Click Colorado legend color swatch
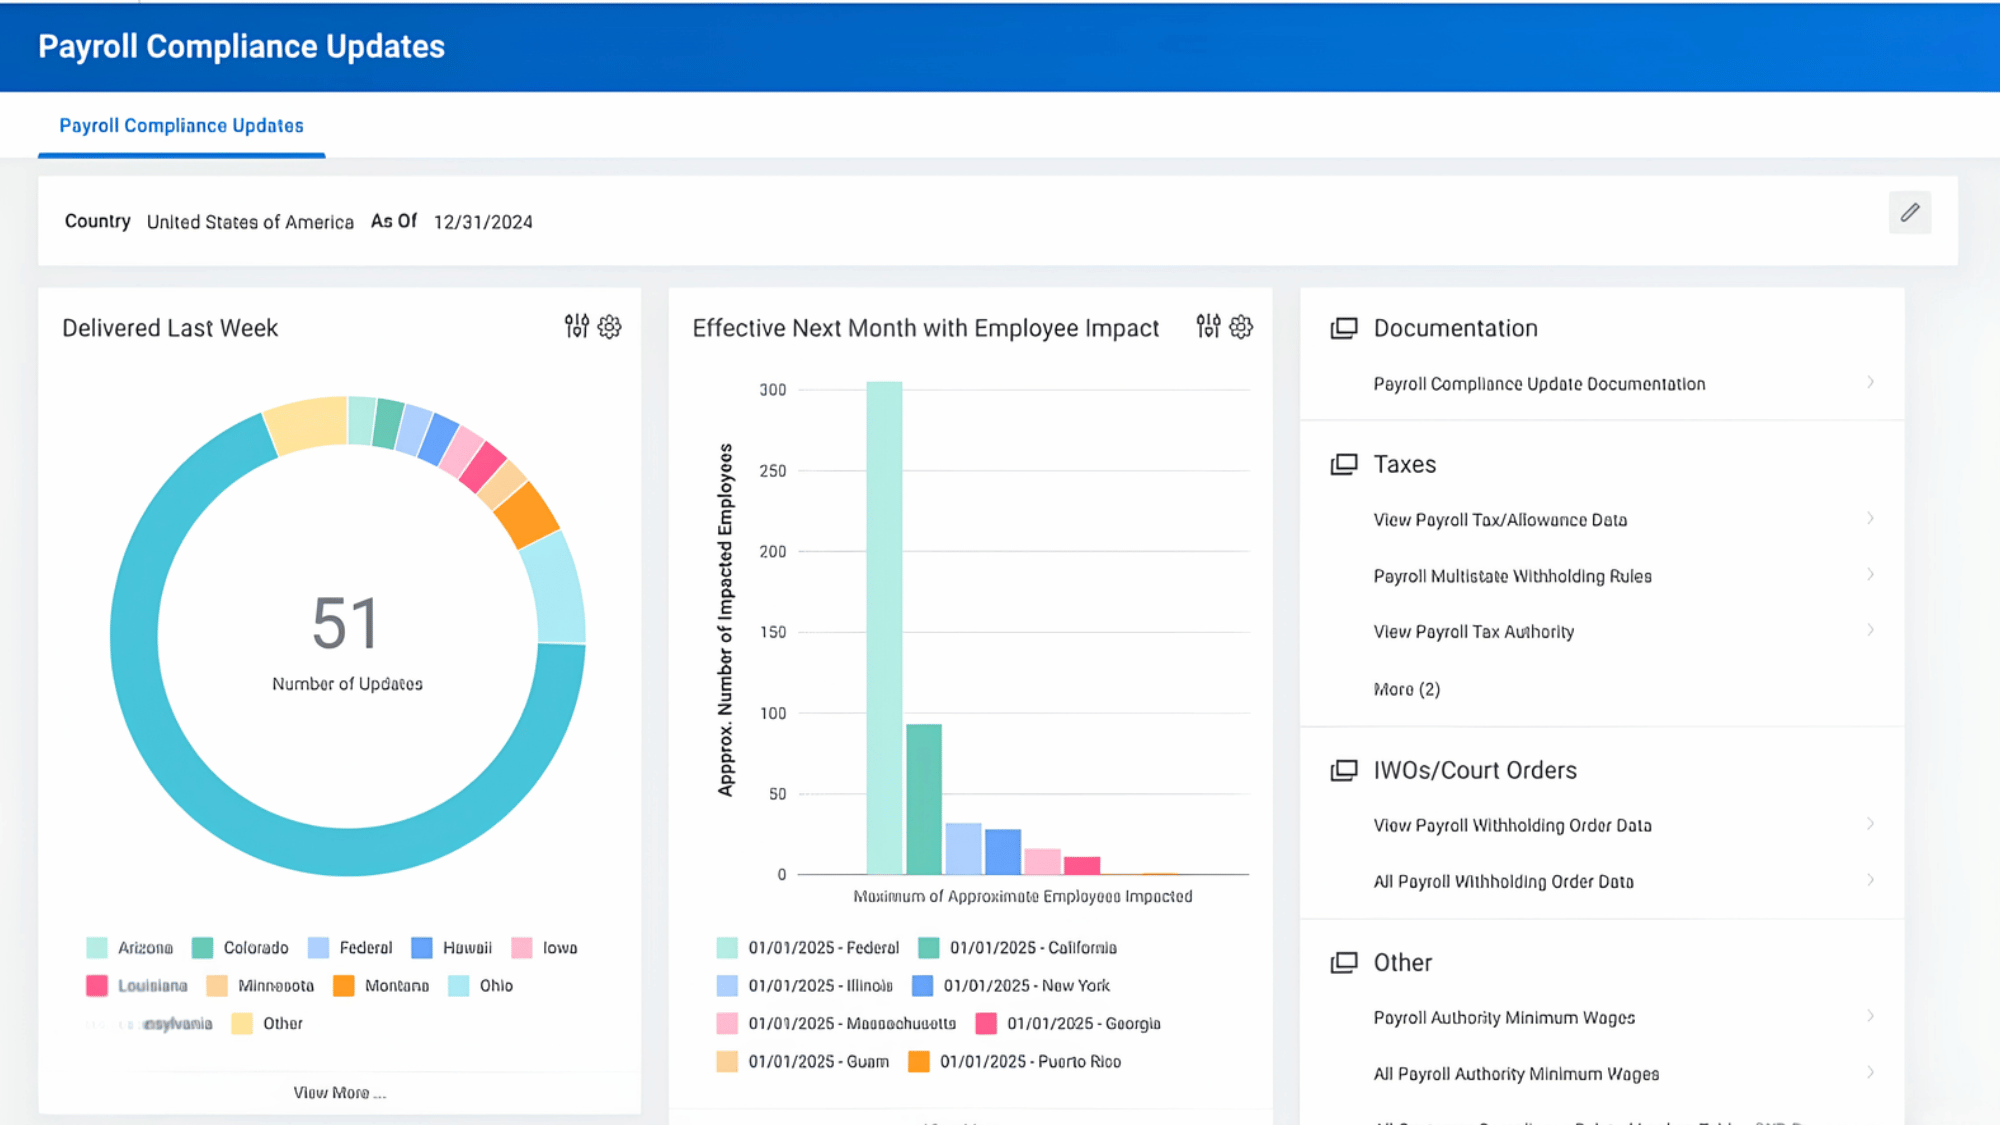 tap(202, 948)
